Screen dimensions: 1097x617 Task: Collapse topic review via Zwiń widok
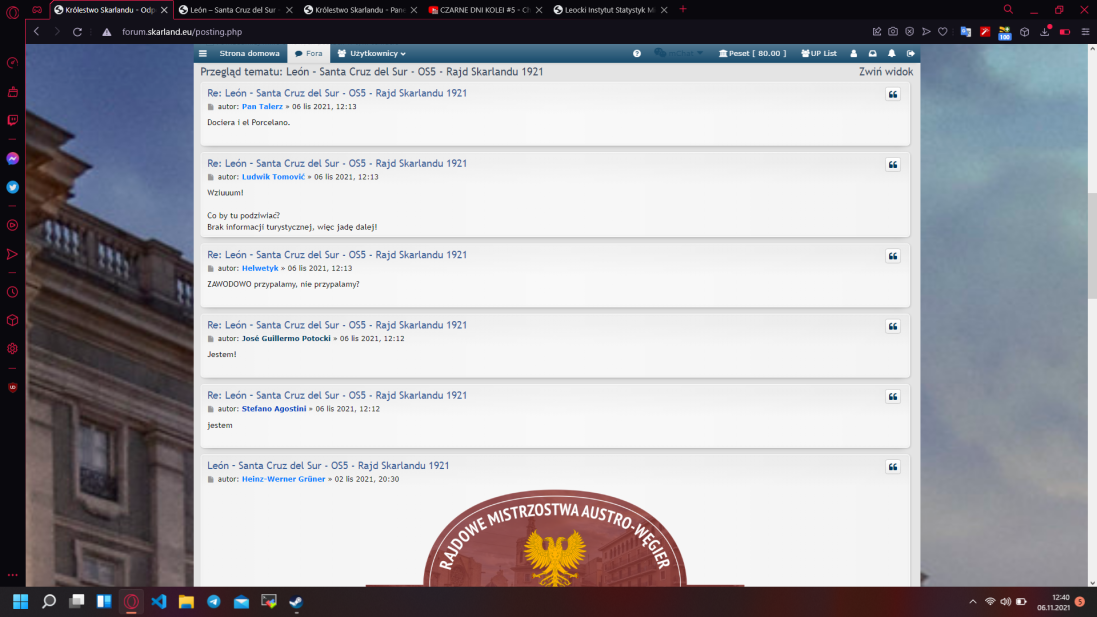[886, 71]
